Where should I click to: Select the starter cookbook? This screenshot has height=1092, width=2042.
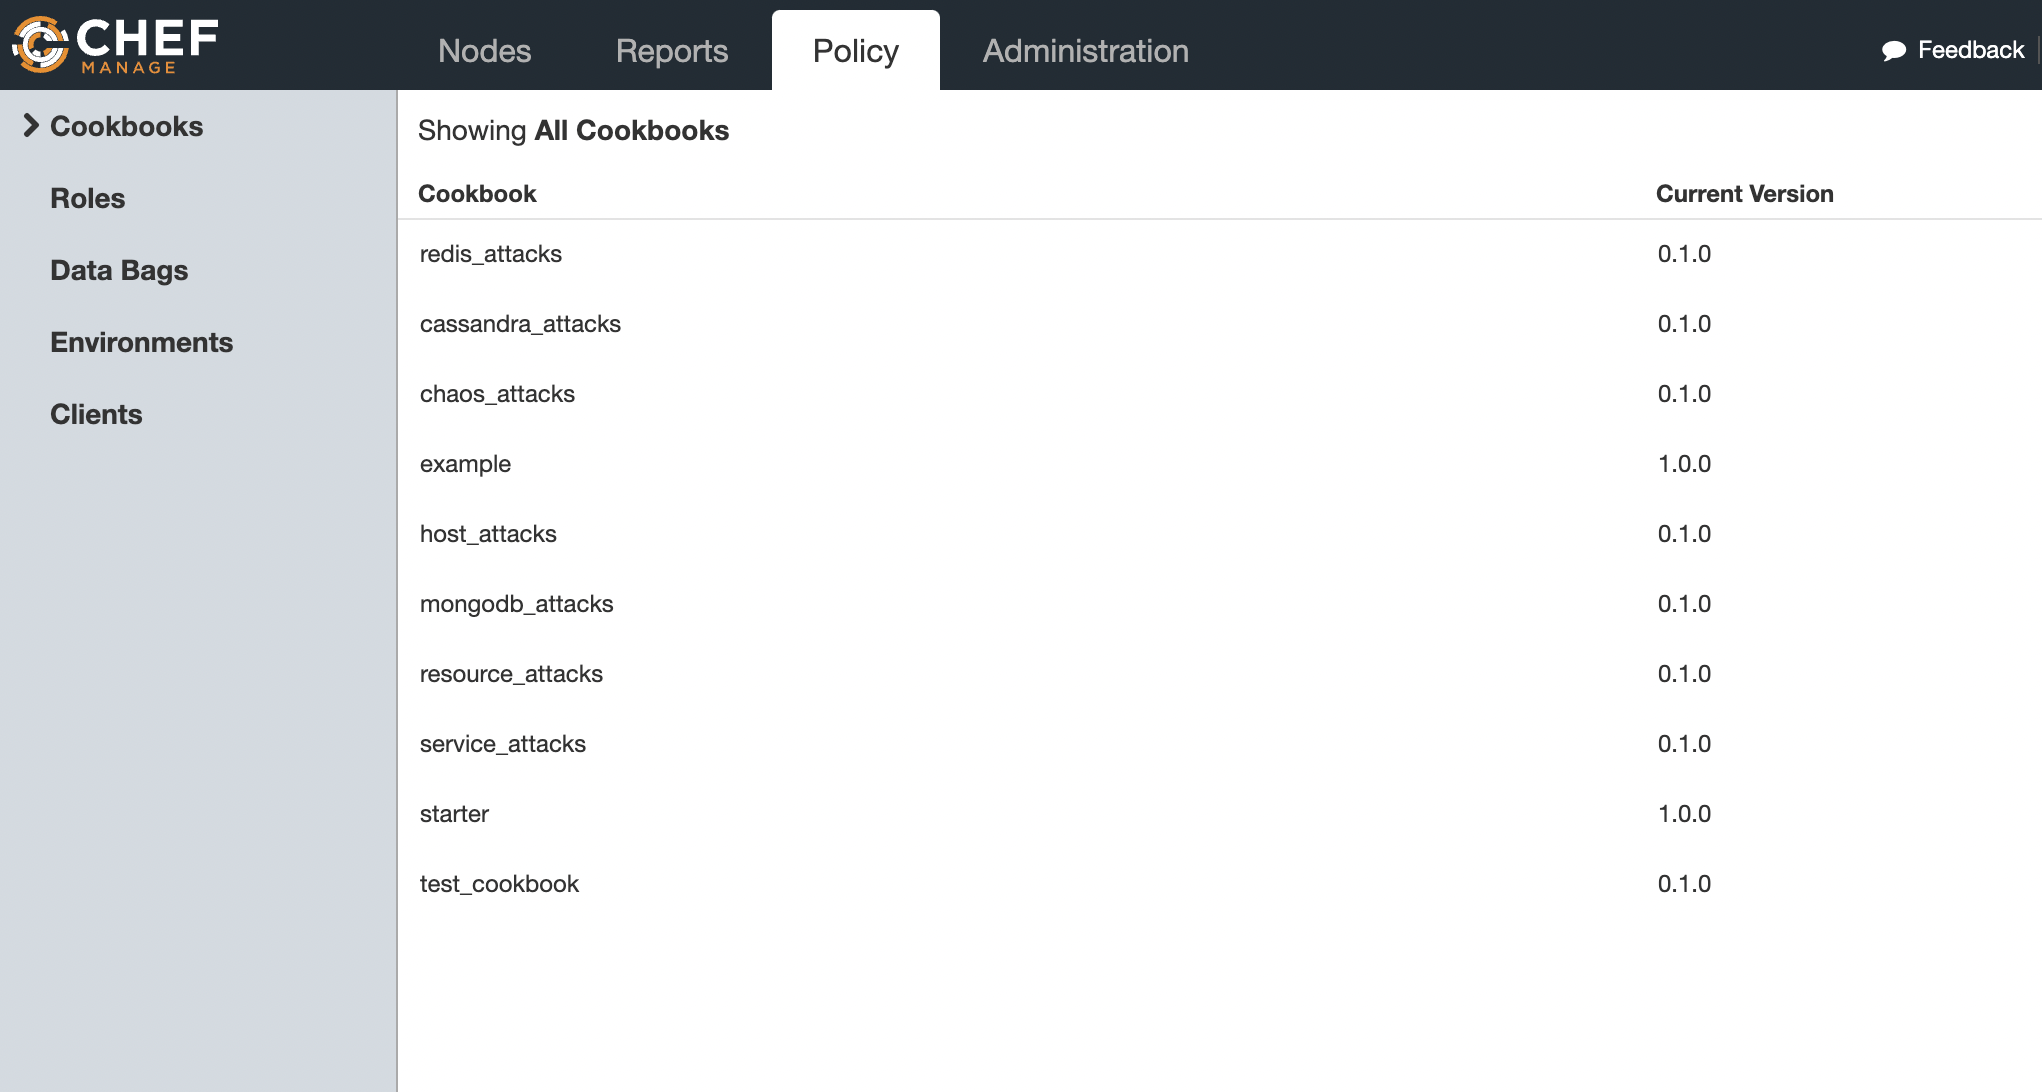(x=454, y=814)
